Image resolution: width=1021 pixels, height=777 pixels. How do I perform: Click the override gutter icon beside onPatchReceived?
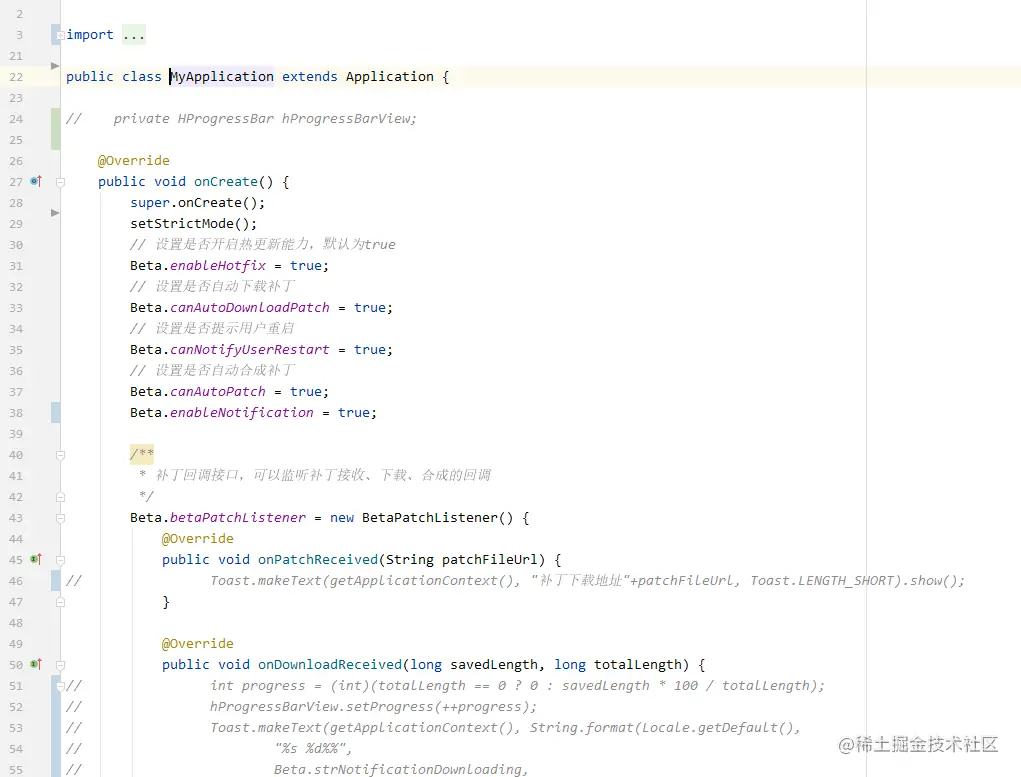point(36,559)
